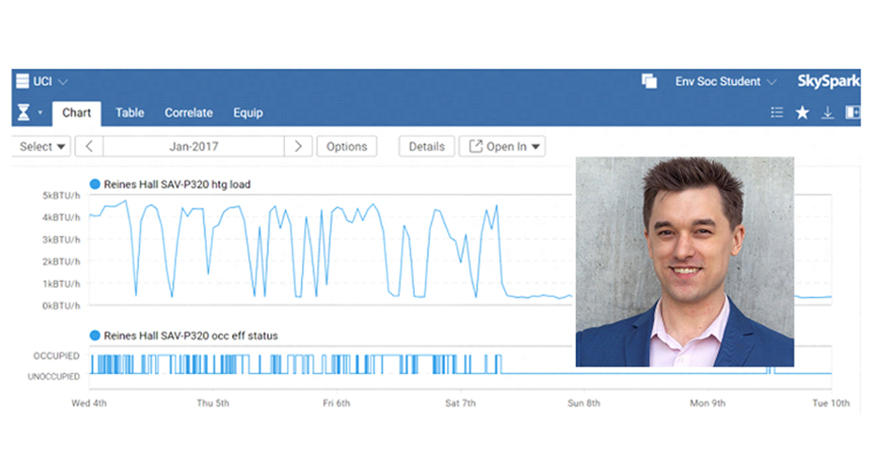Image resolution: width=870 pixels, height=450 pixels.
Task: Click the portrait photo thumbnail
Action: pyautogui.click(x=685, y=261)
